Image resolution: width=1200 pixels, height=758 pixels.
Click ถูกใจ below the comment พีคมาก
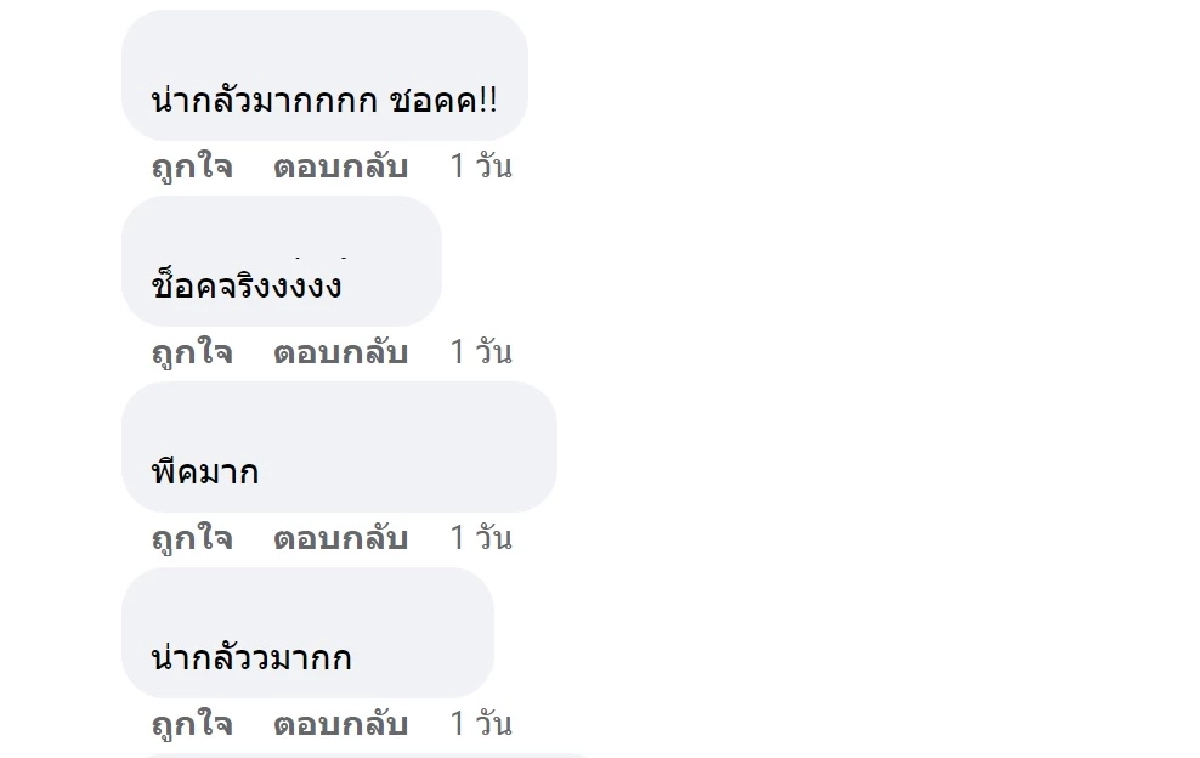191,538
